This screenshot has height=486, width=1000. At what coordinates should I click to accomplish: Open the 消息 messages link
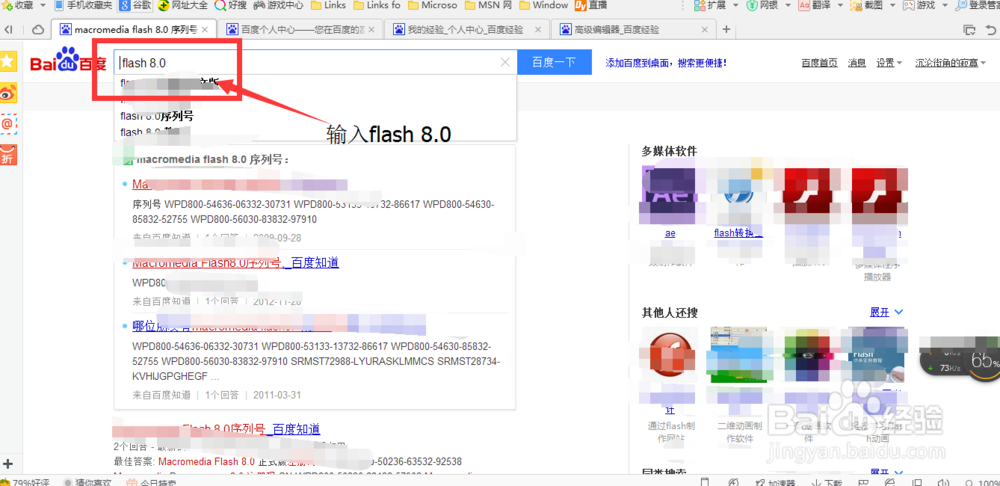click(x=857, y=63)
